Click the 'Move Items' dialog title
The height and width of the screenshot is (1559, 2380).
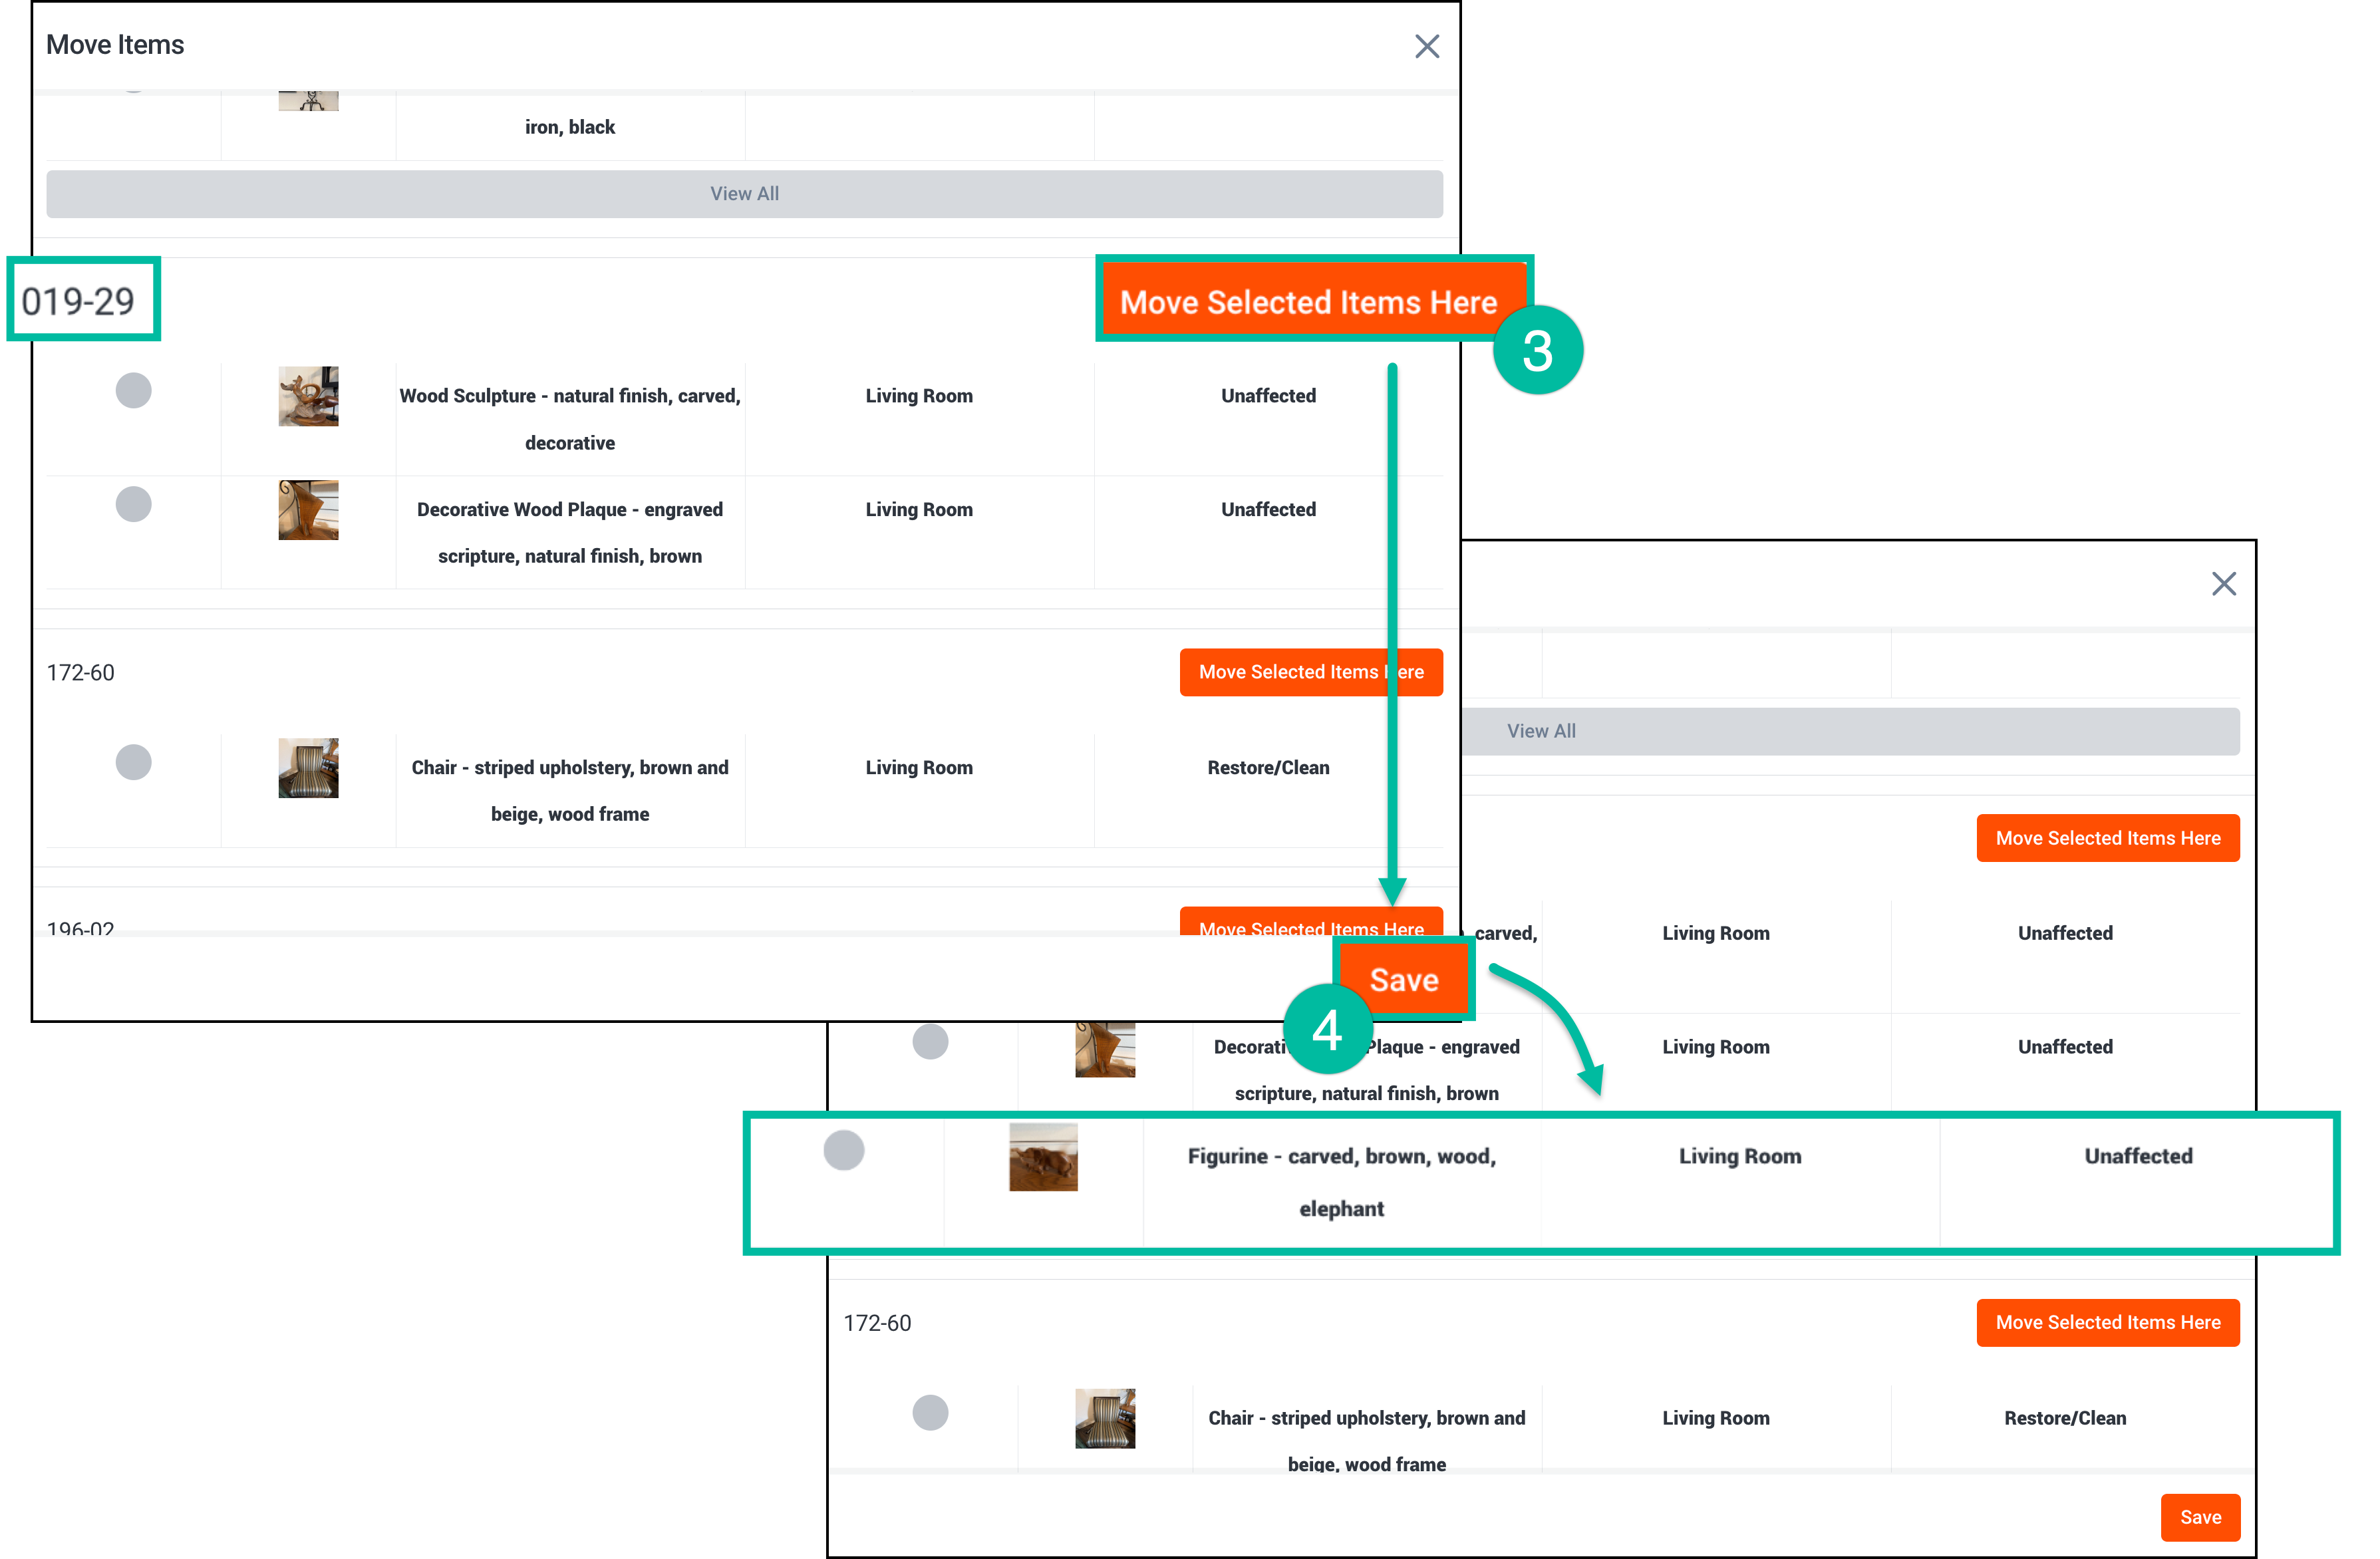coord(115,45)
